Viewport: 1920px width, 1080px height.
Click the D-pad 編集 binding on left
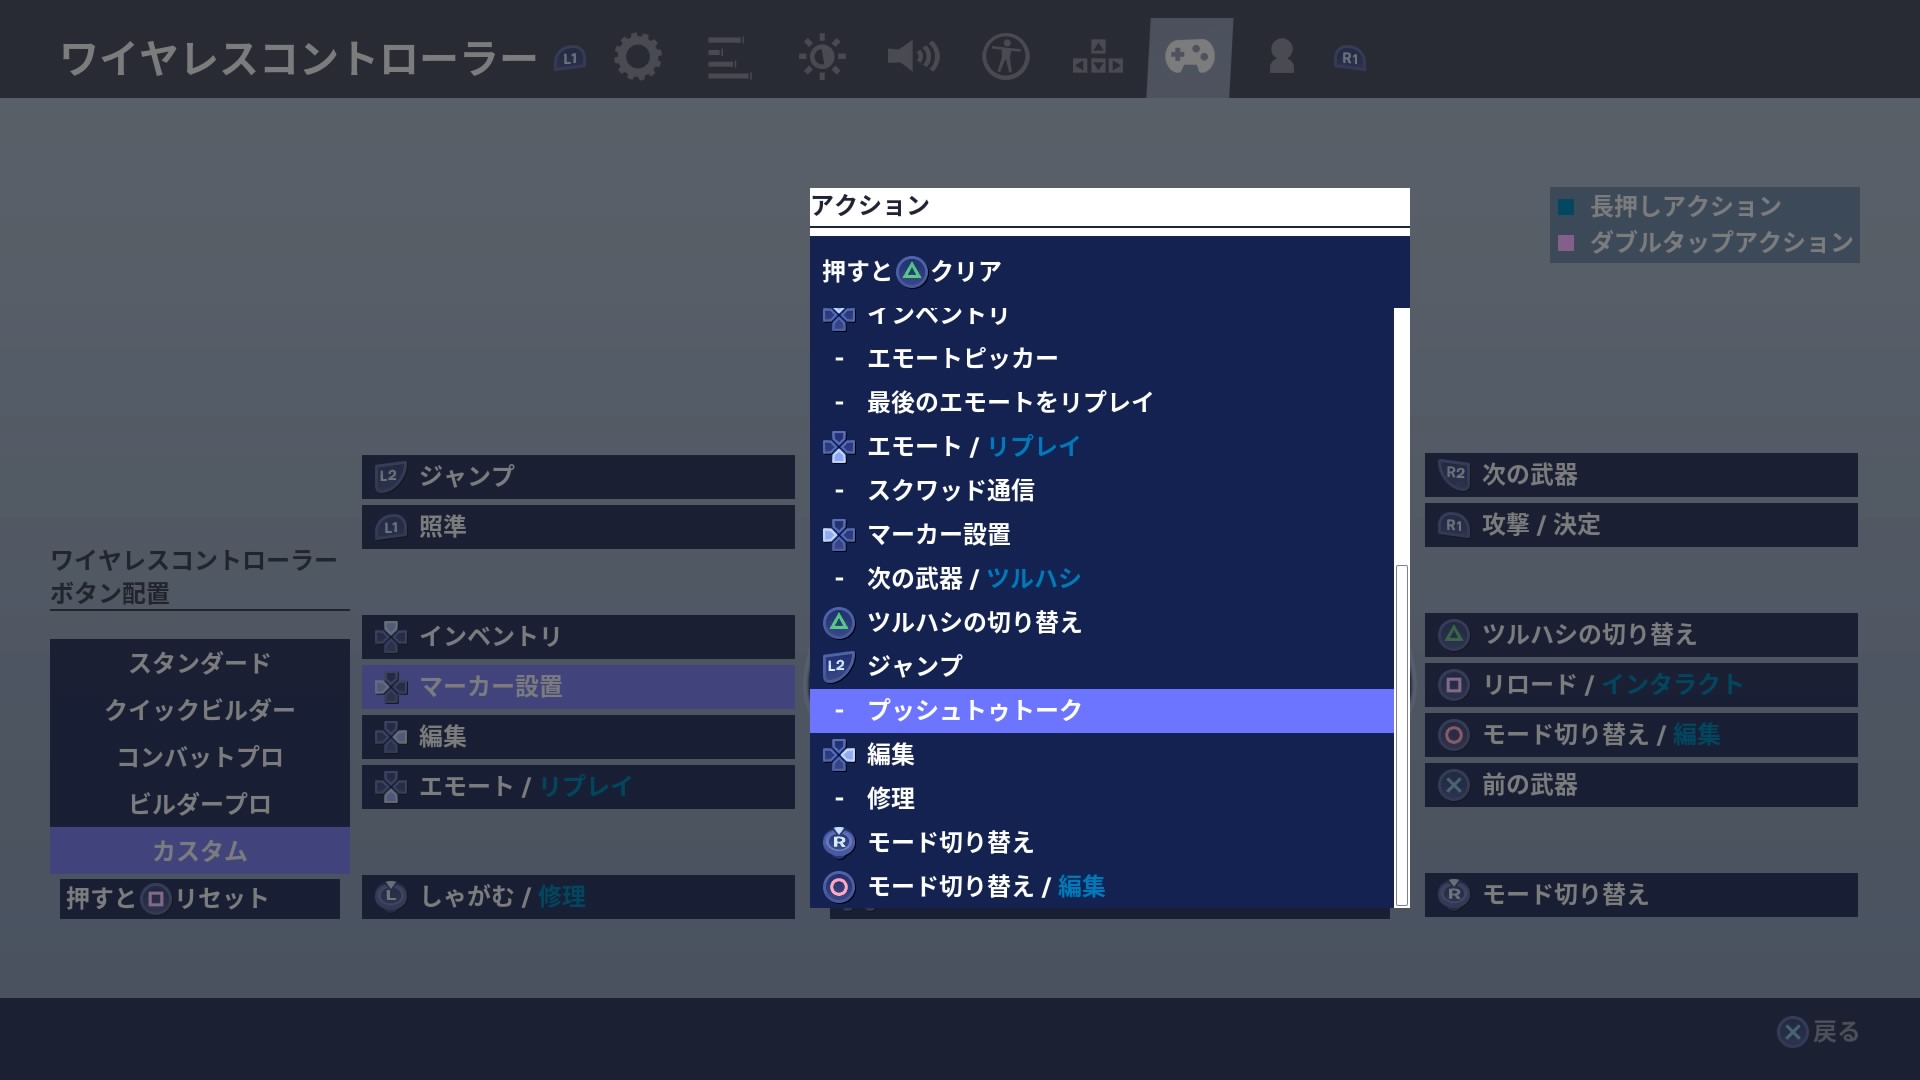pos(578,736)
